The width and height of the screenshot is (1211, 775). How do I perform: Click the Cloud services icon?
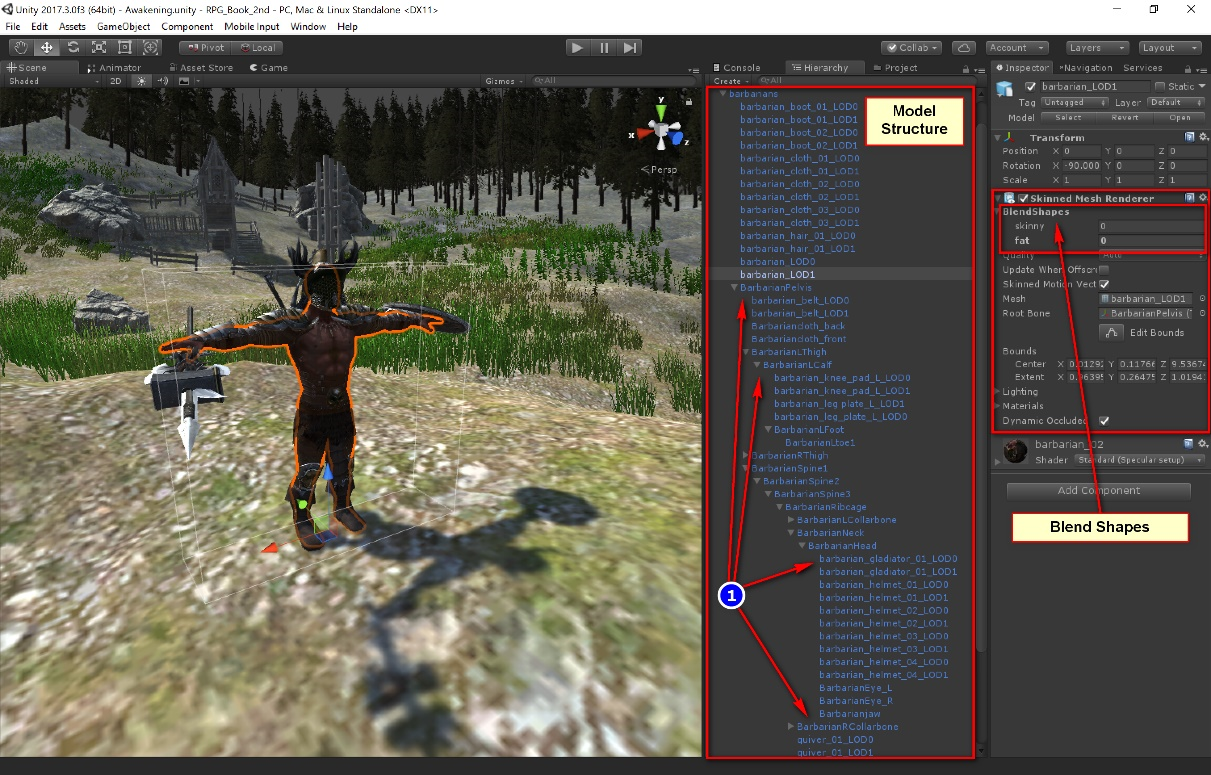click(964, 47)
